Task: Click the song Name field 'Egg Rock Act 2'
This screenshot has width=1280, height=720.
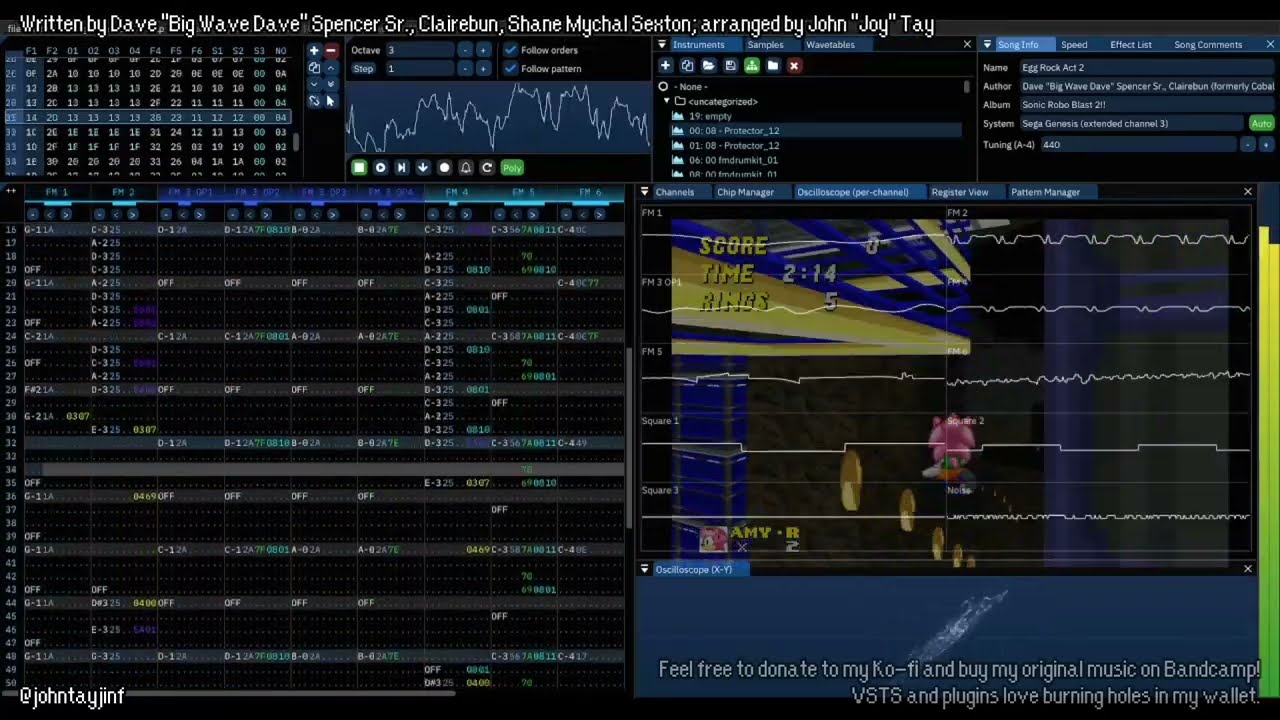Action: (1146, 68)
